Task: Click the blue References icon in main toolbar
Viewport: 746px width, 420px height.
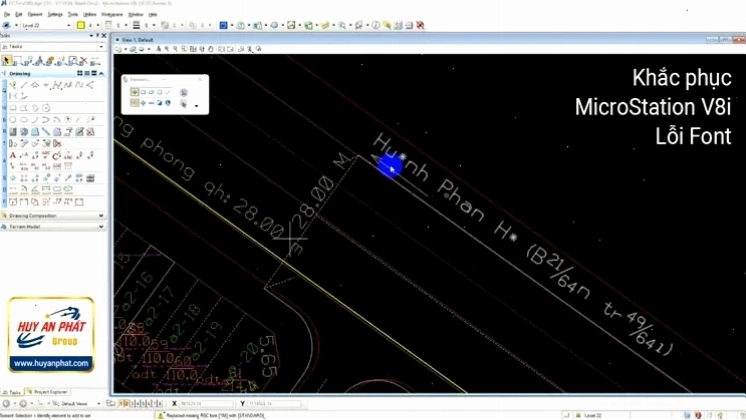Action: coord(223,25)
